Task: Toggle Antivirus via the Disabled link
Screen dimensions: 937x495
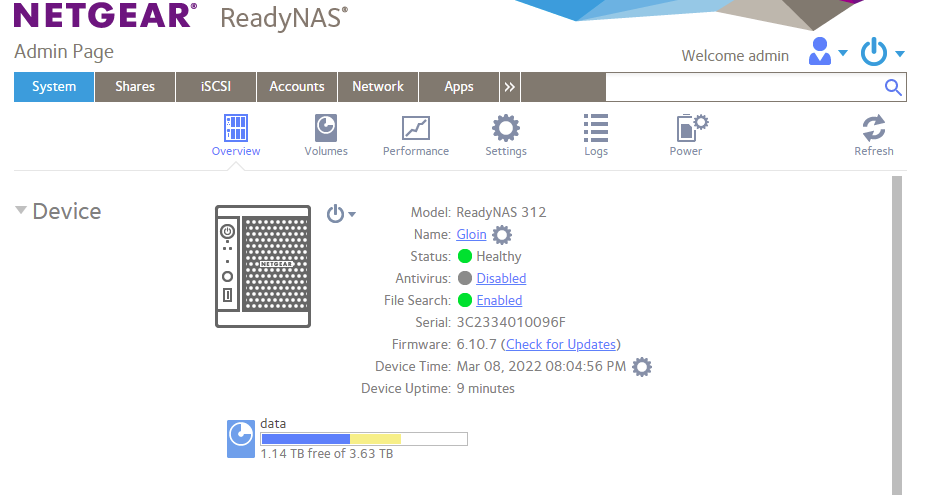Action: pos(501,278)
